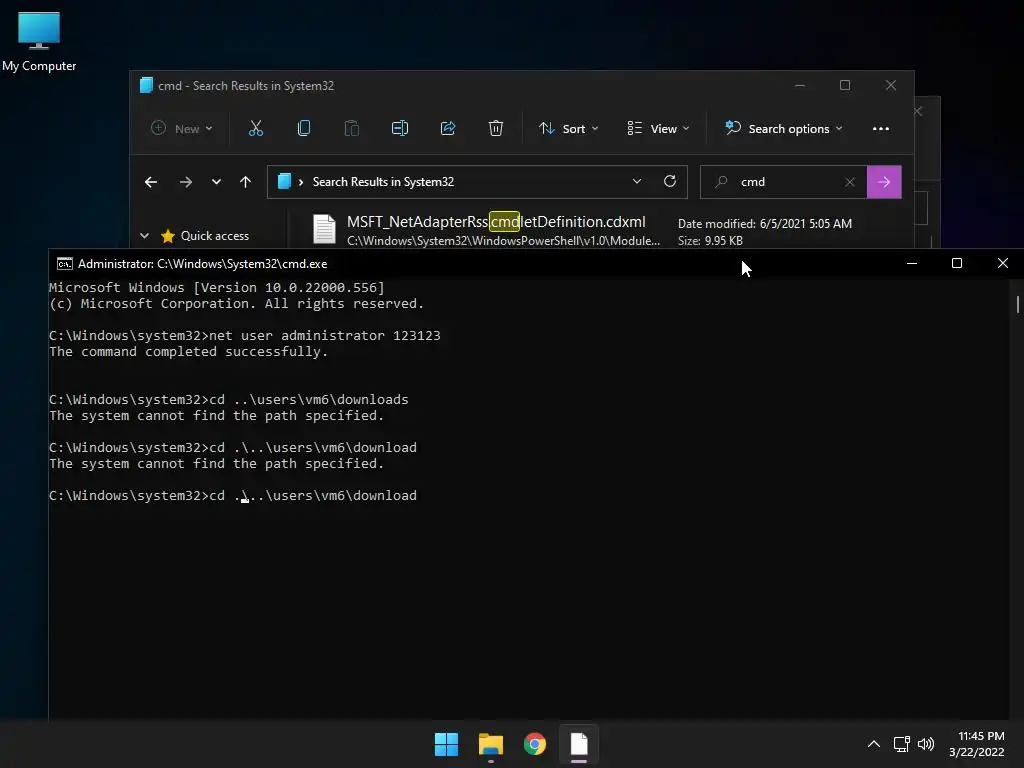
Task: Click the Share icon in Explorer toolbar
Action: 448,129
